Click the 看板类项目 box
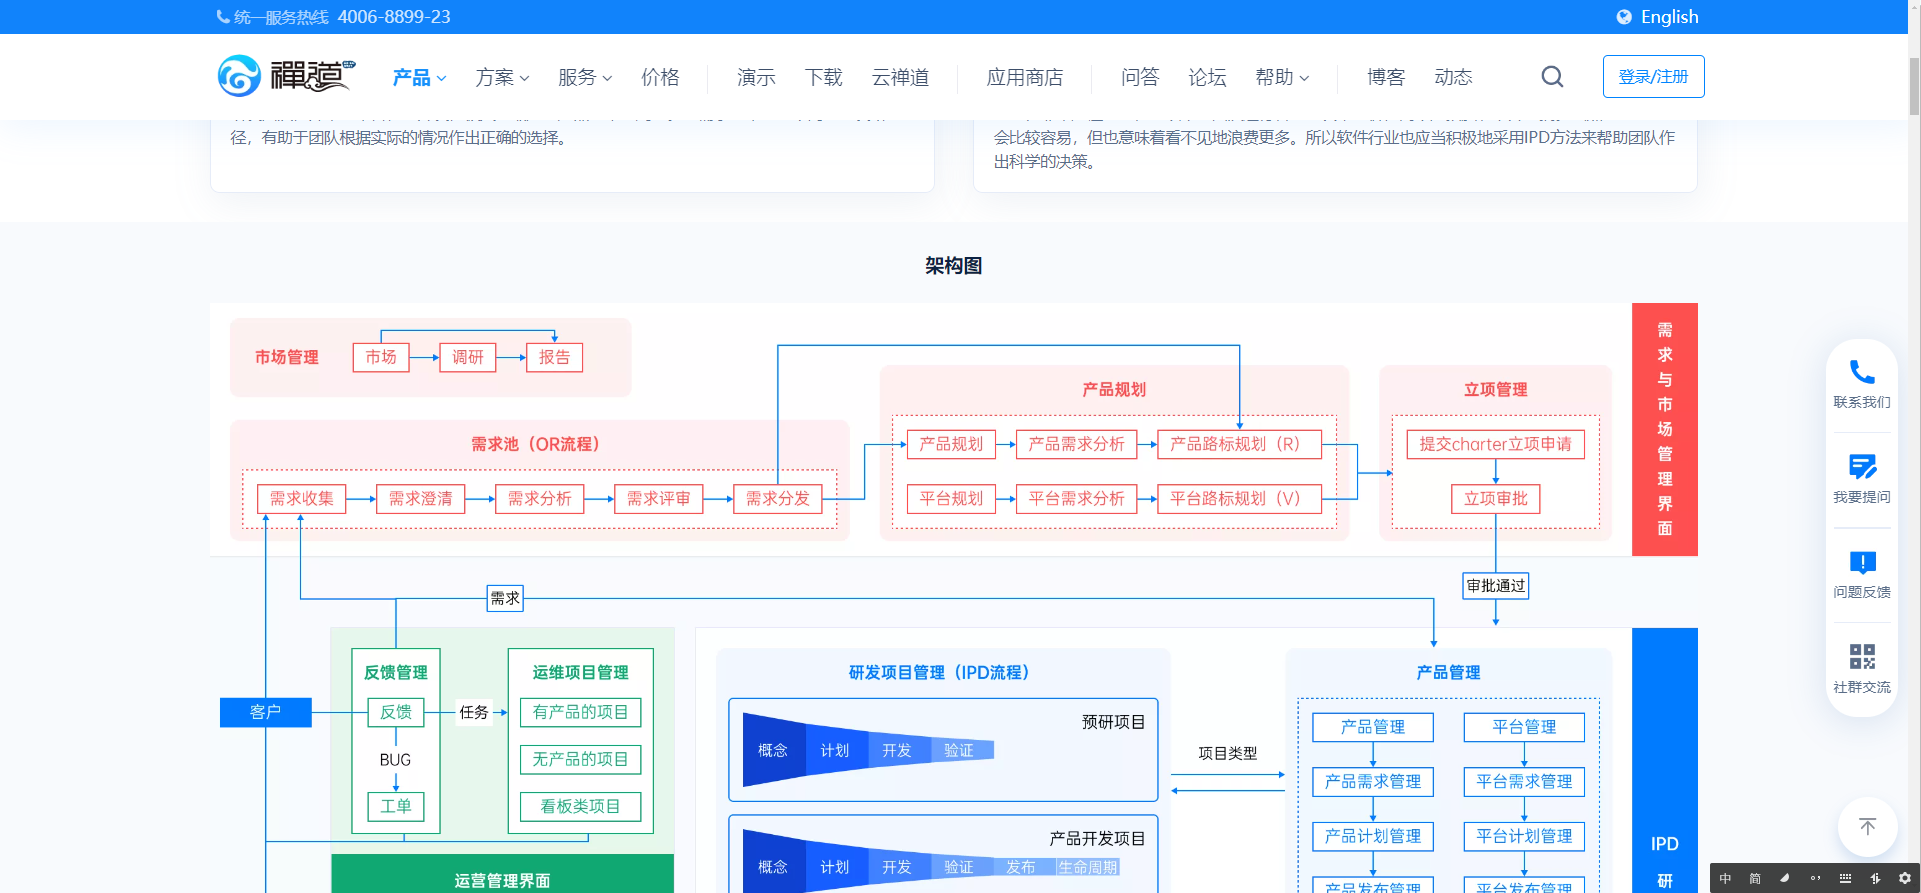 581,807
